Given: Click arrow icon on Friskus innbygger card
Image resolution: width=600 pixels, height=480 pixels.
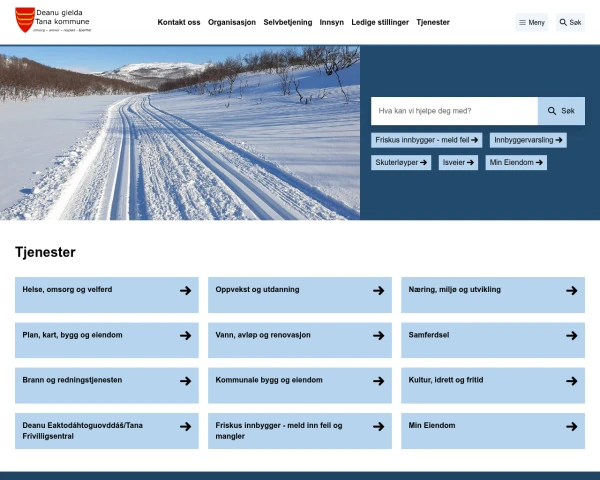Looking at the screenshot, I should pyautogui.click(x=379, y=426).
